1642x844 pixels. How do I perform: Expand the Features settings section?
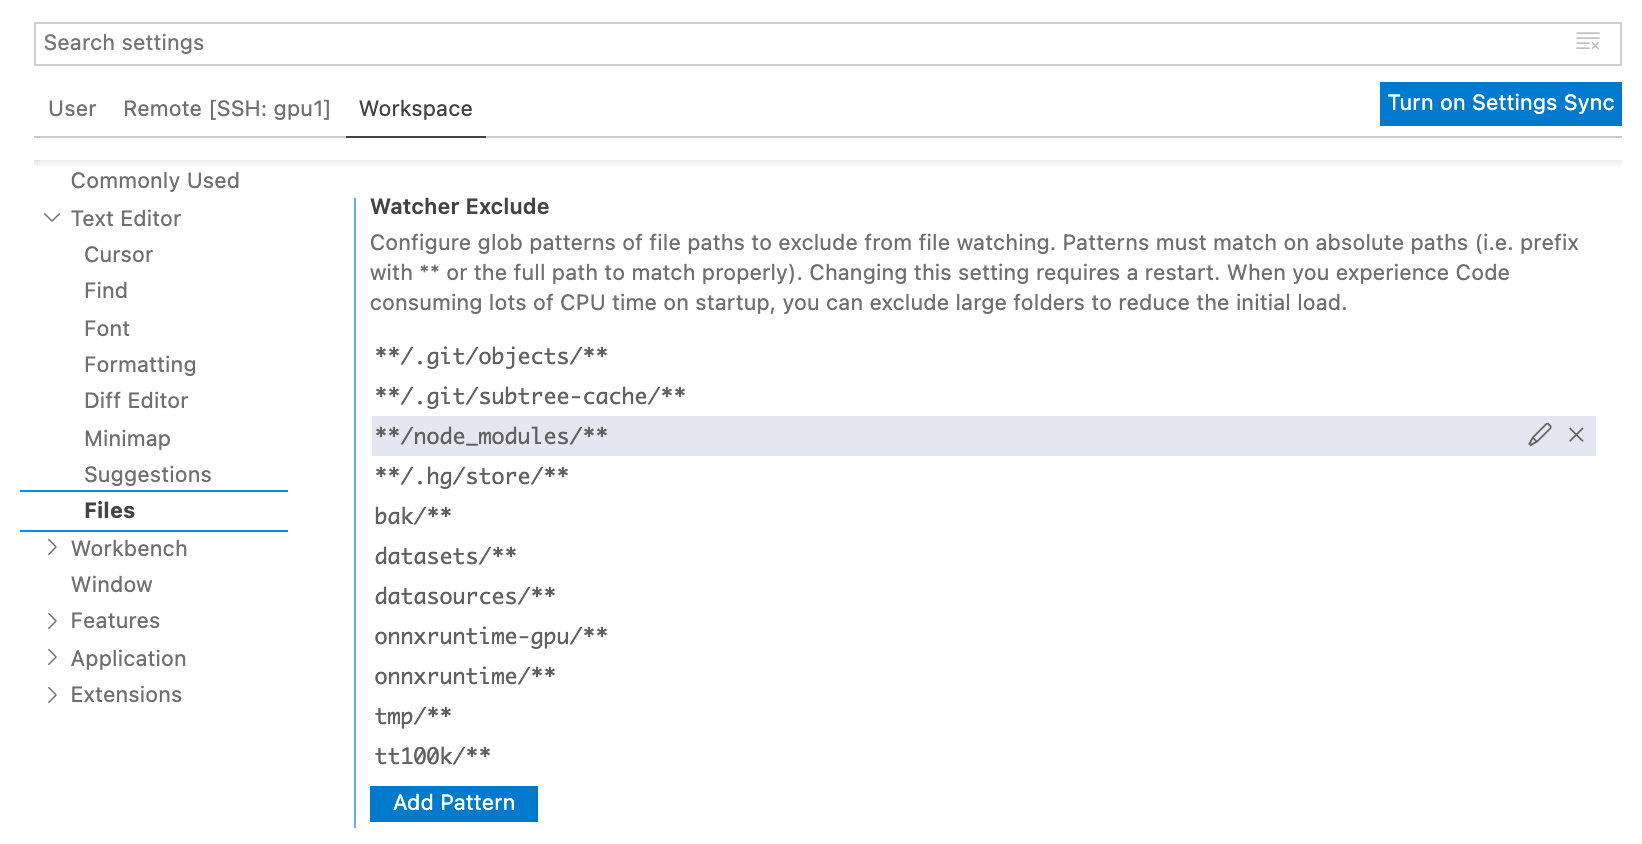coord(53,621)
